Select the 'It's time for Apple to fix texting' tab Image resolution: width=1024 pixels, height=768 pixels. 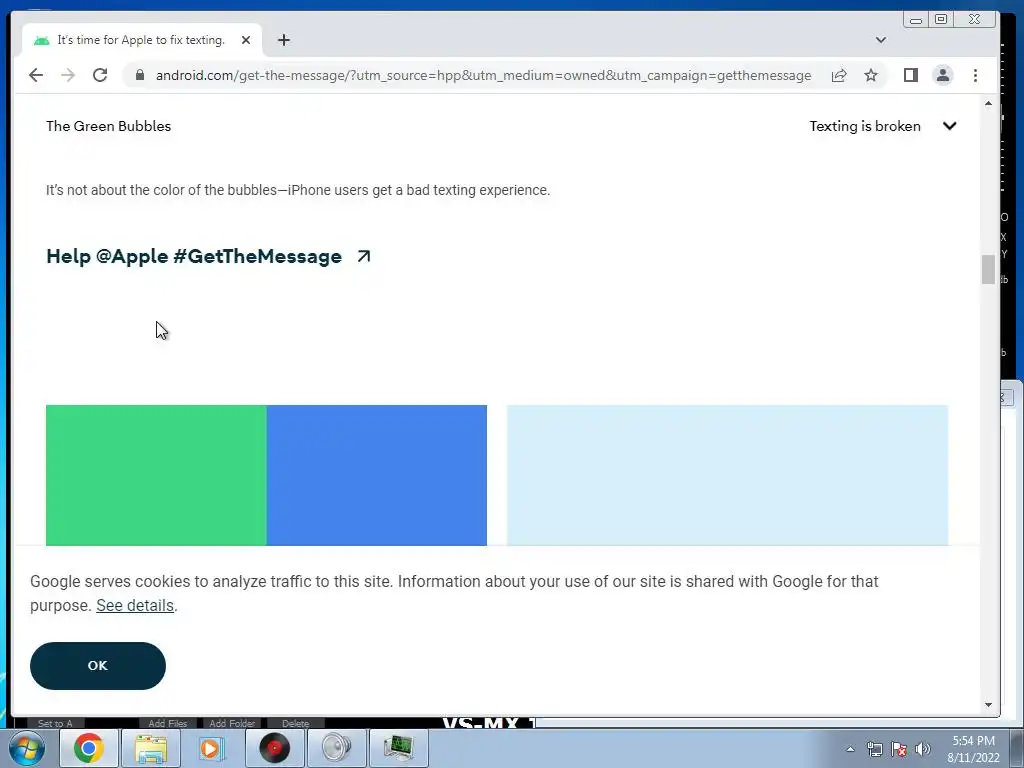[x=142, y=40]
